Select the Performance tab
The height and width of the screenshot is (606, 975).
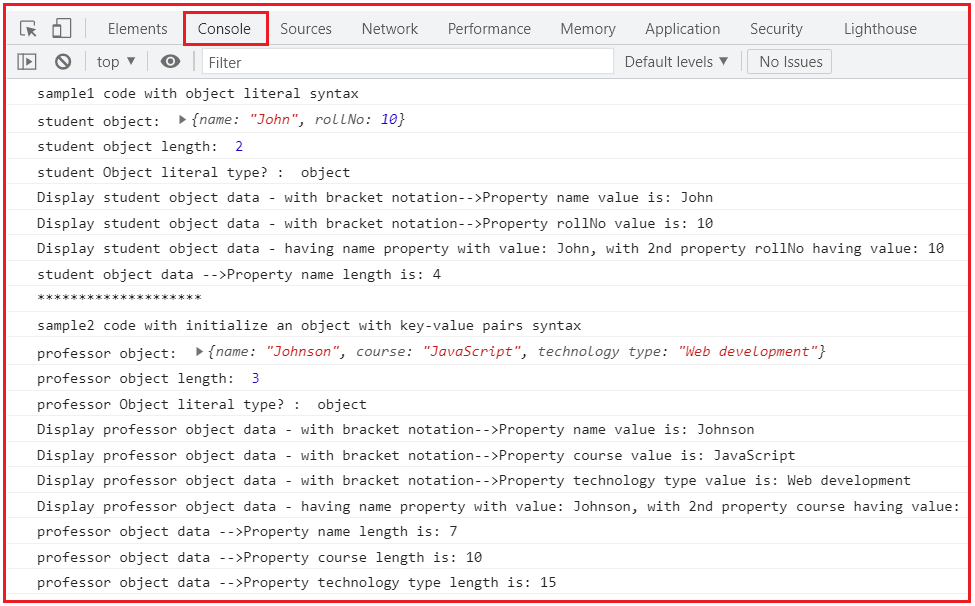click(x=488, y=28)
